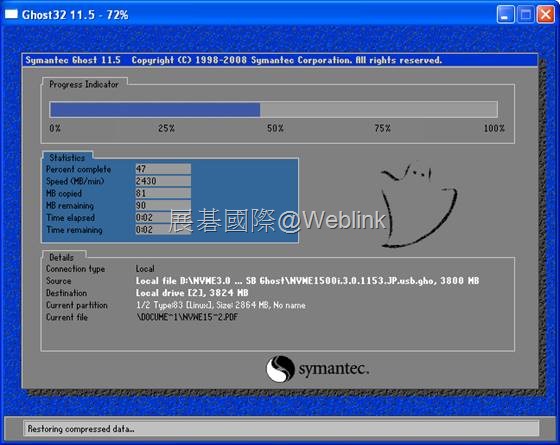Viewport: 560px width, 445px height.
Task: Click the Time remaining label
Action: click(74, 230)
